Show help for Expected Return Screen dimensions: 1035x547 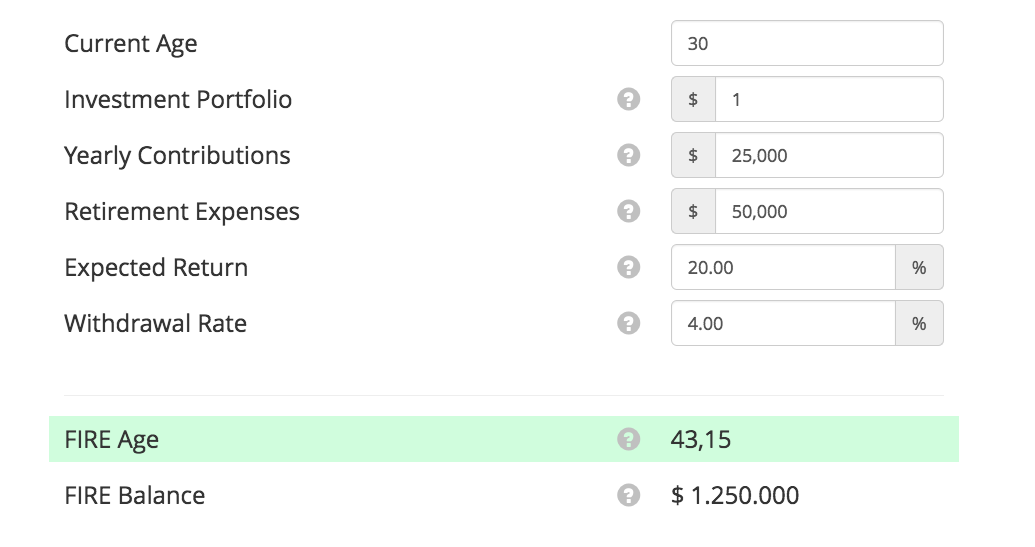tap(628, 267)
